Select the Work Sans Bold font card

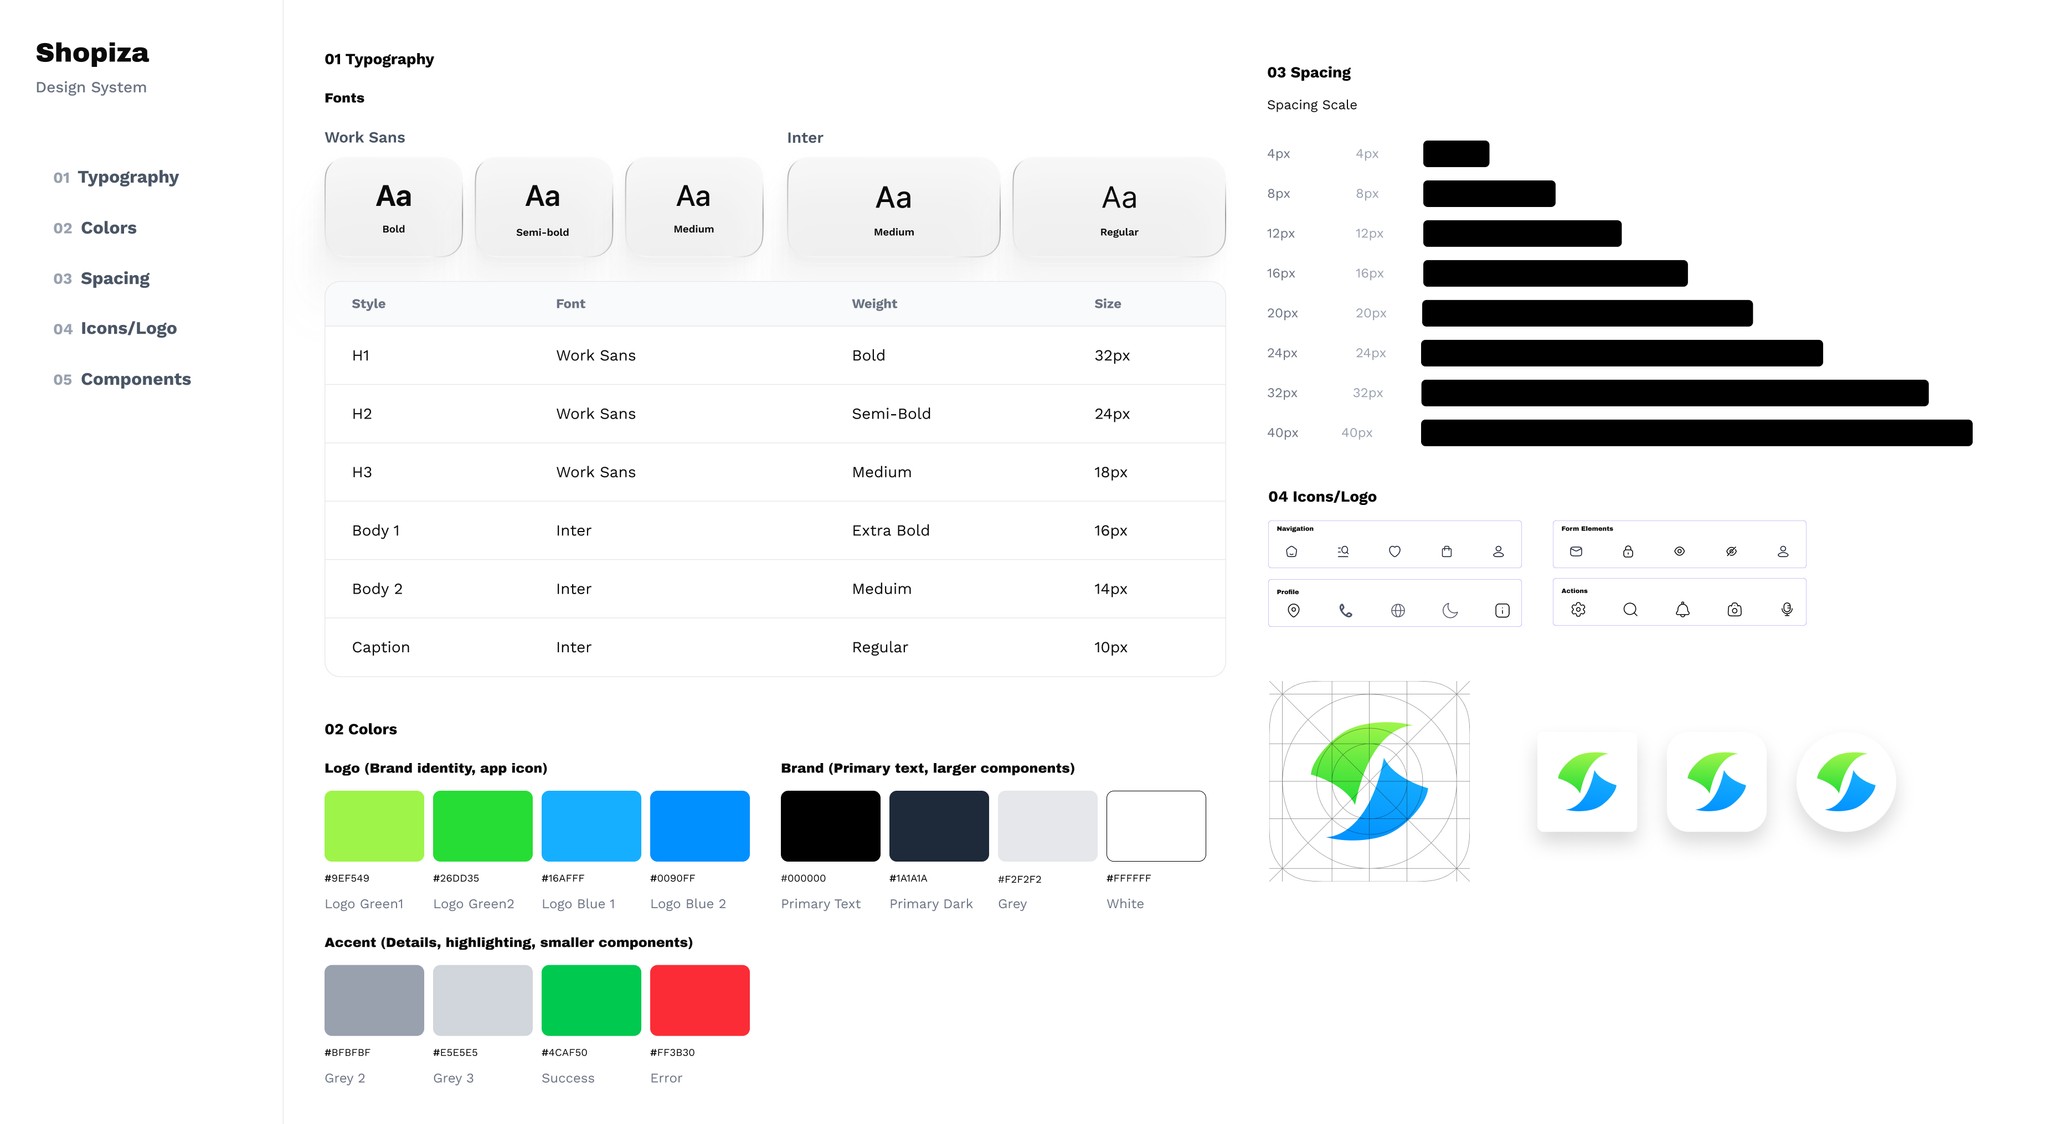(x=393, y=207)
